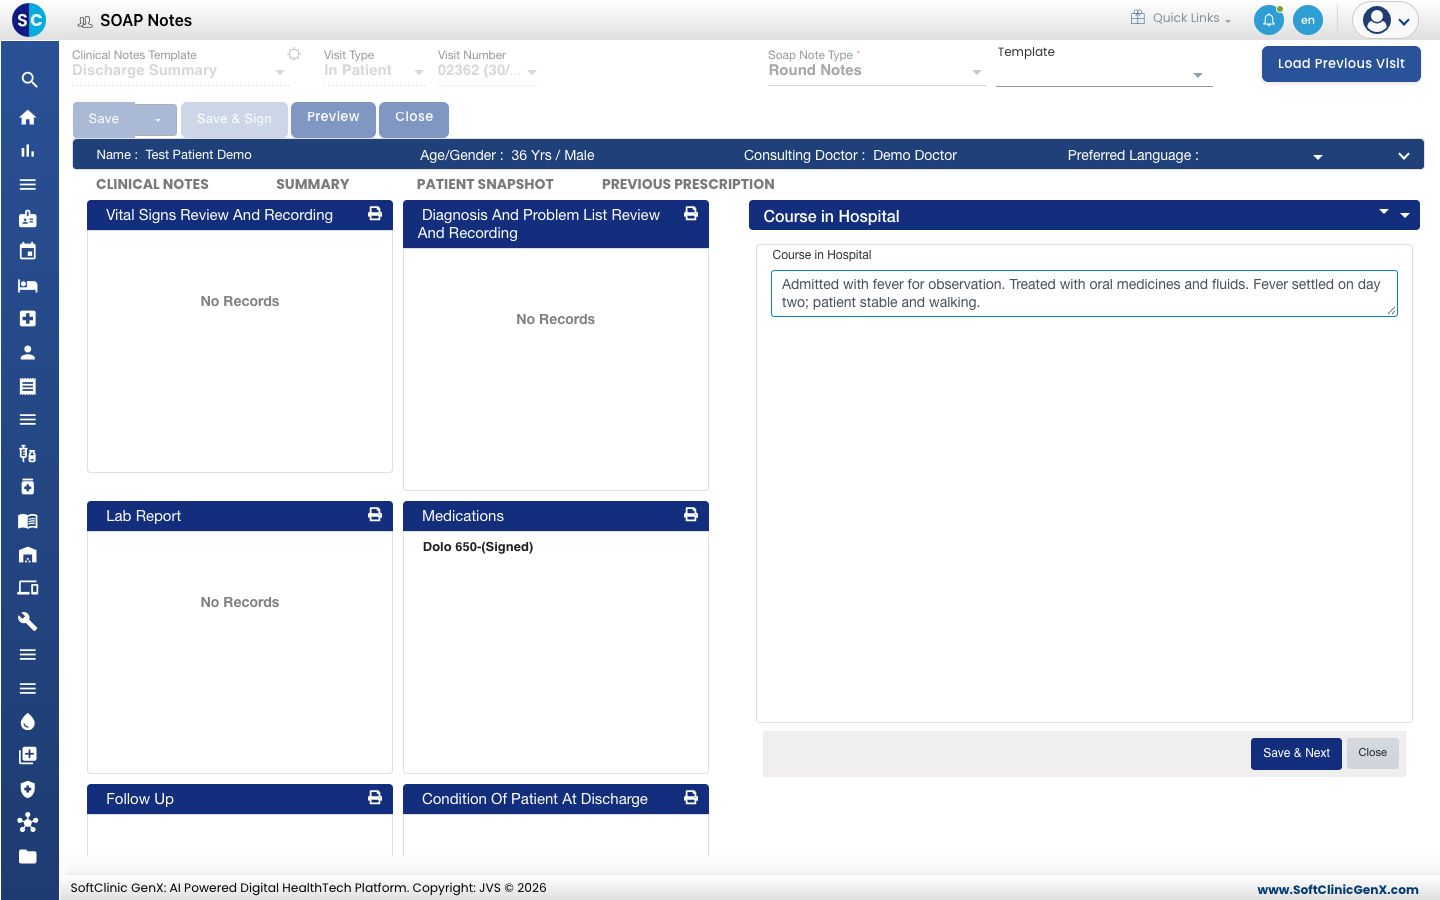Image resolution: width=1440 pixels, height=900 pixels.
Task: Open the Quick Links menu
Action: 1181,18
